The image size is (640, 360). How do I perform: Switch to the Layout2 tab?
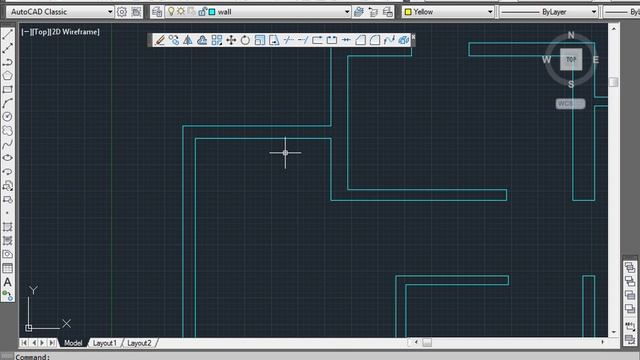point(139,343)
